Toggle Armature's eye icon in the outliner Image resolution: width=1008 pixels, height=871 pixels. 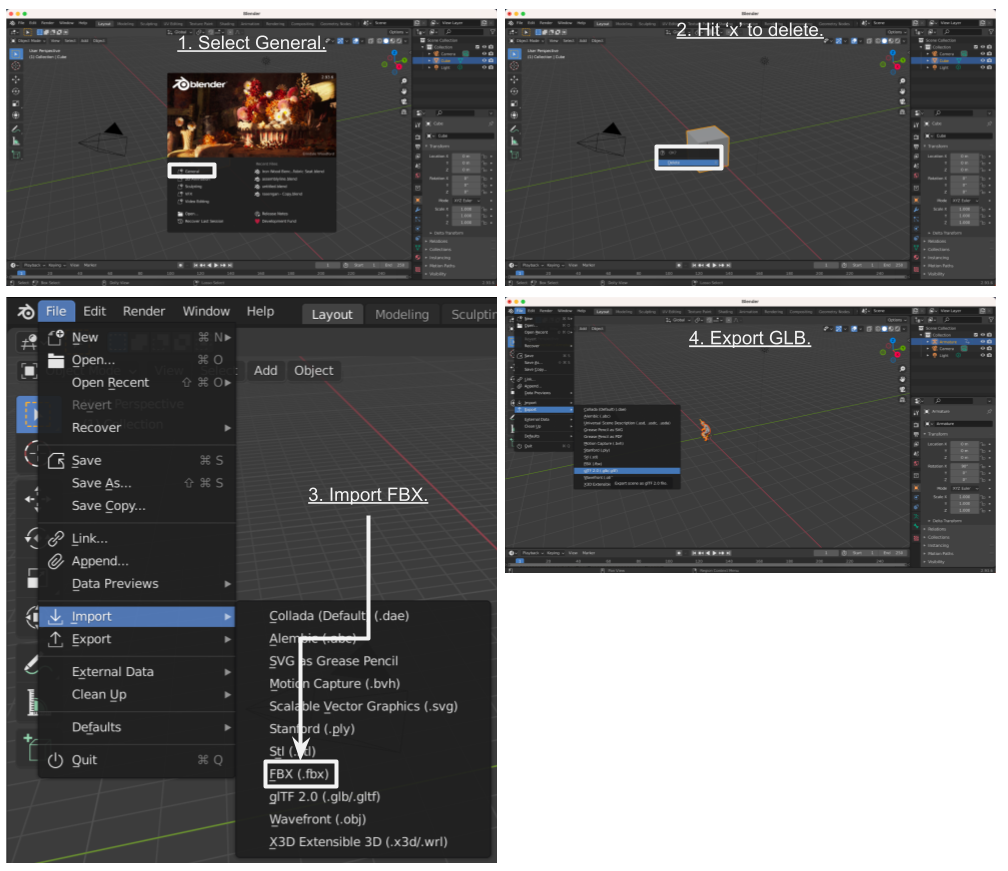[x=984, y=341]
